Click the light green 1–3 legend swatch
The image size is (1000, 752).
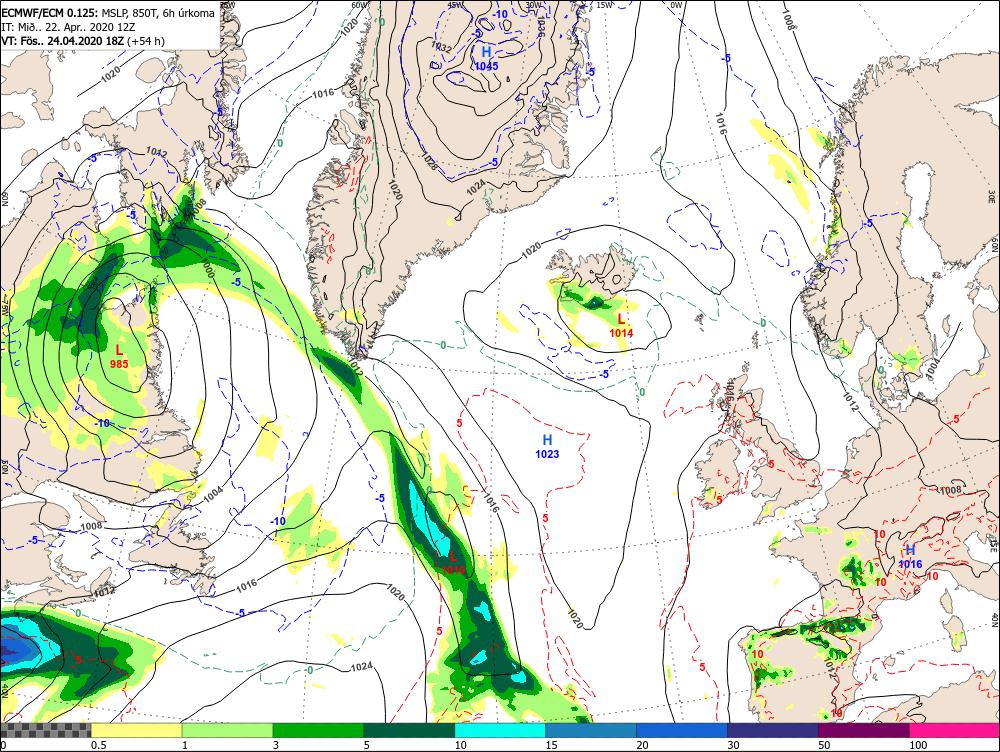pyautogui.click(x=227, y=730)
